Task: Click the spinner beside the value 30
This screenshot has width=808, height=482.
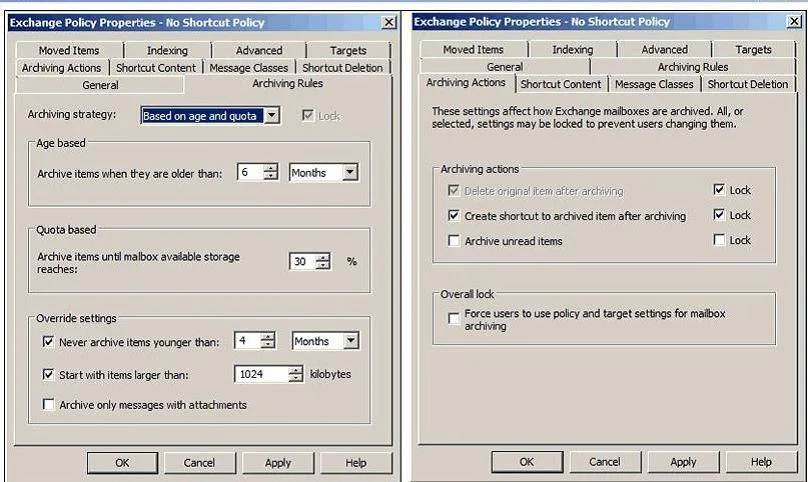Action: click(x=323, y=261)
